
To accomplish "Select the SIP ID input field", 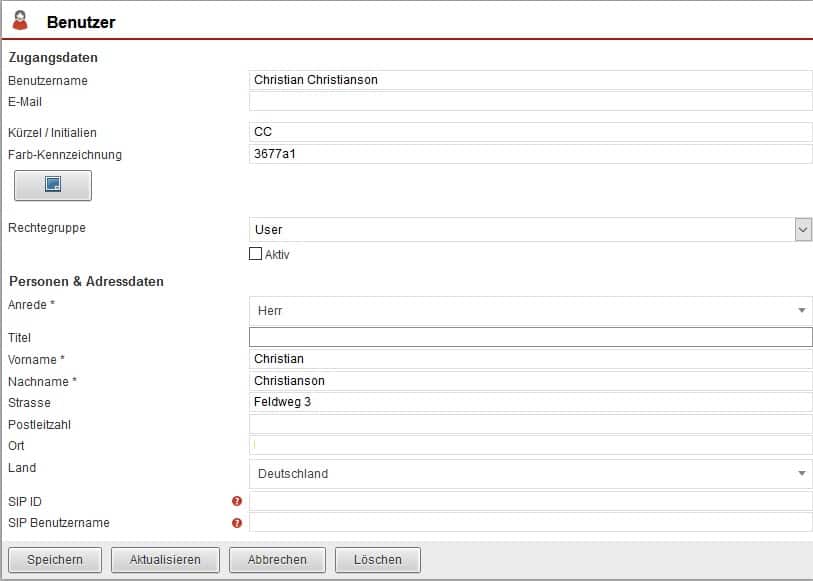I will [530, 501].
